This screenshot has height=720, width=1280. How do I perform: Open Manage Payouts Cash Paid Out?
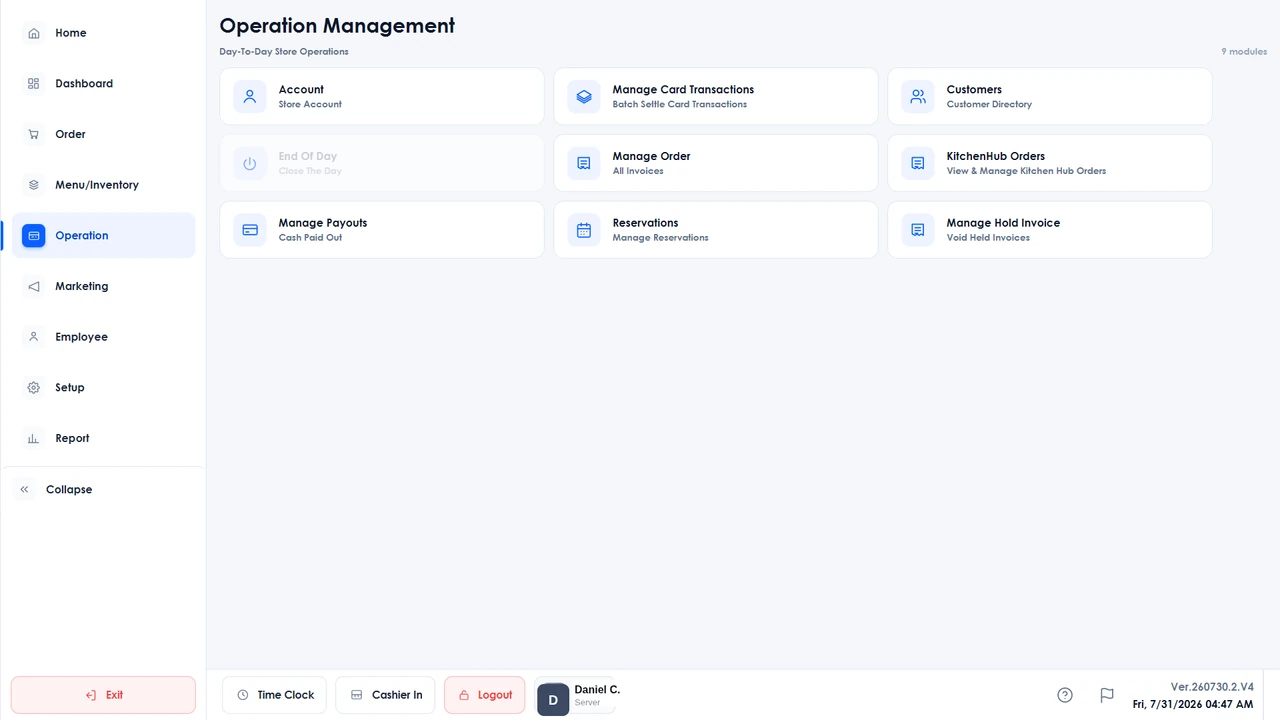click(x=382, y=230)
